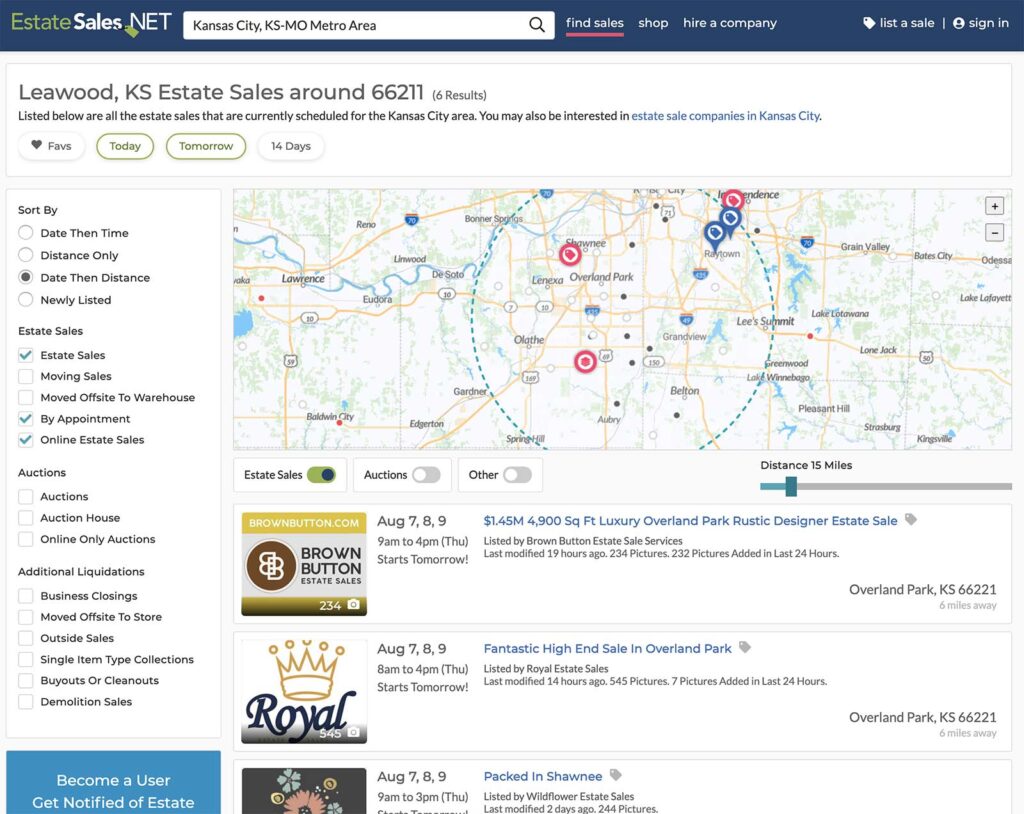Click the EstateSales.NET logo

88,22
